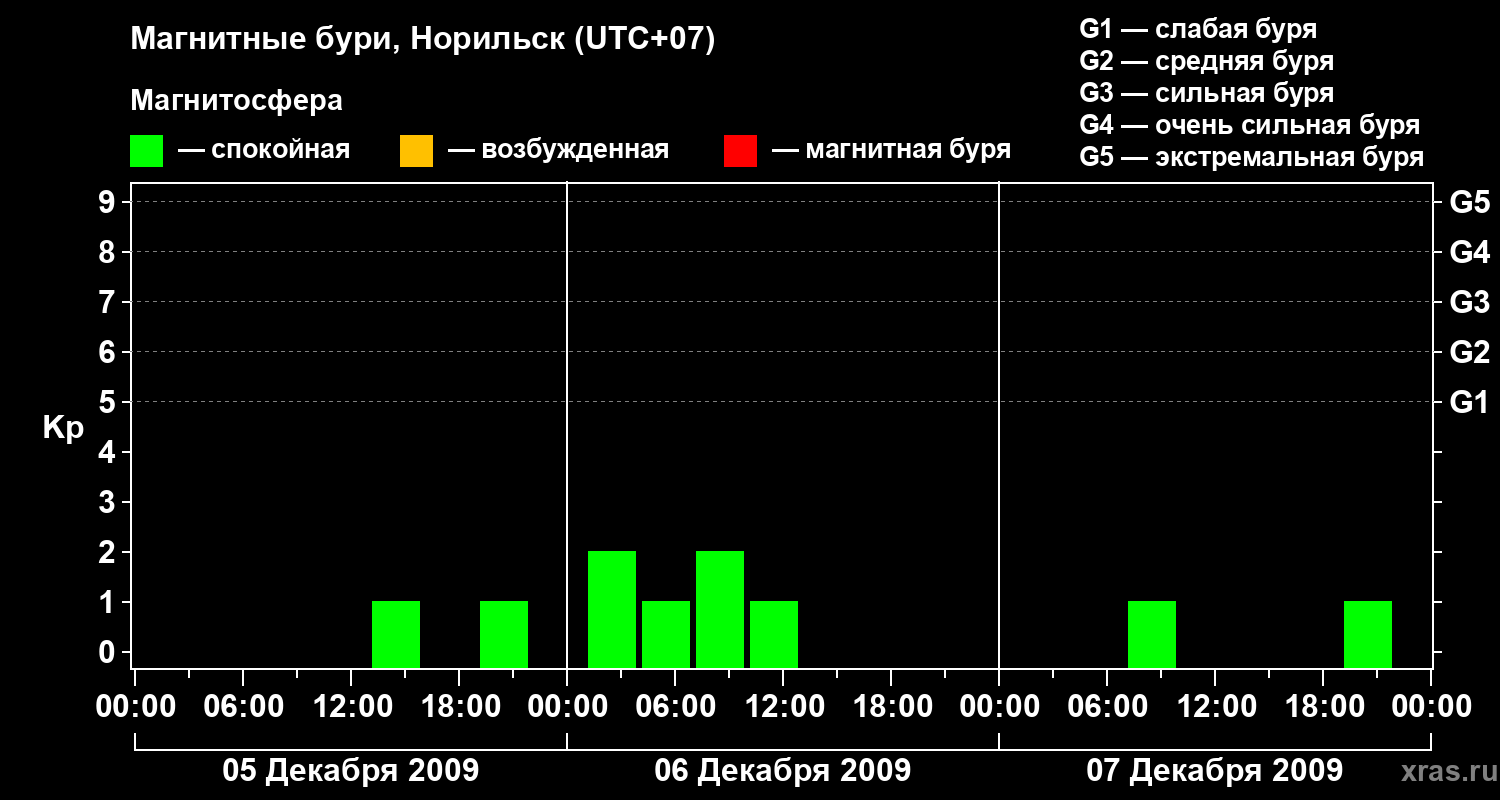
Task: Click the title 'Магнитные бури, Норильск (UTC+07)'
Action: coord(423,40)
